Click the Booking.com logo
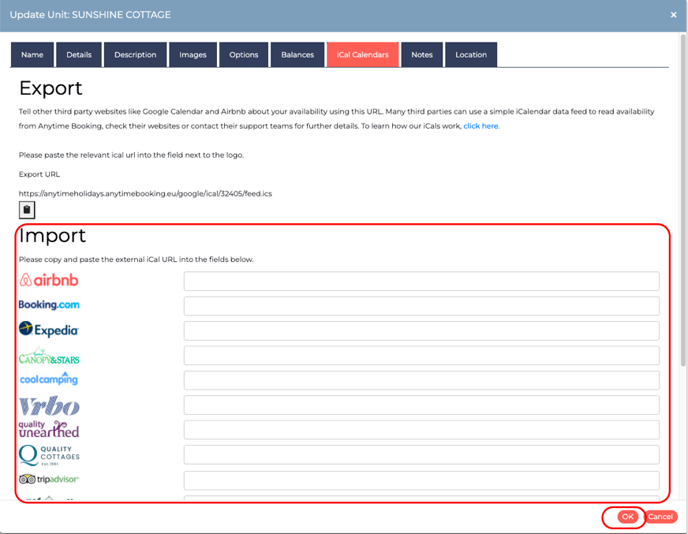 click(x=49, y=305)
